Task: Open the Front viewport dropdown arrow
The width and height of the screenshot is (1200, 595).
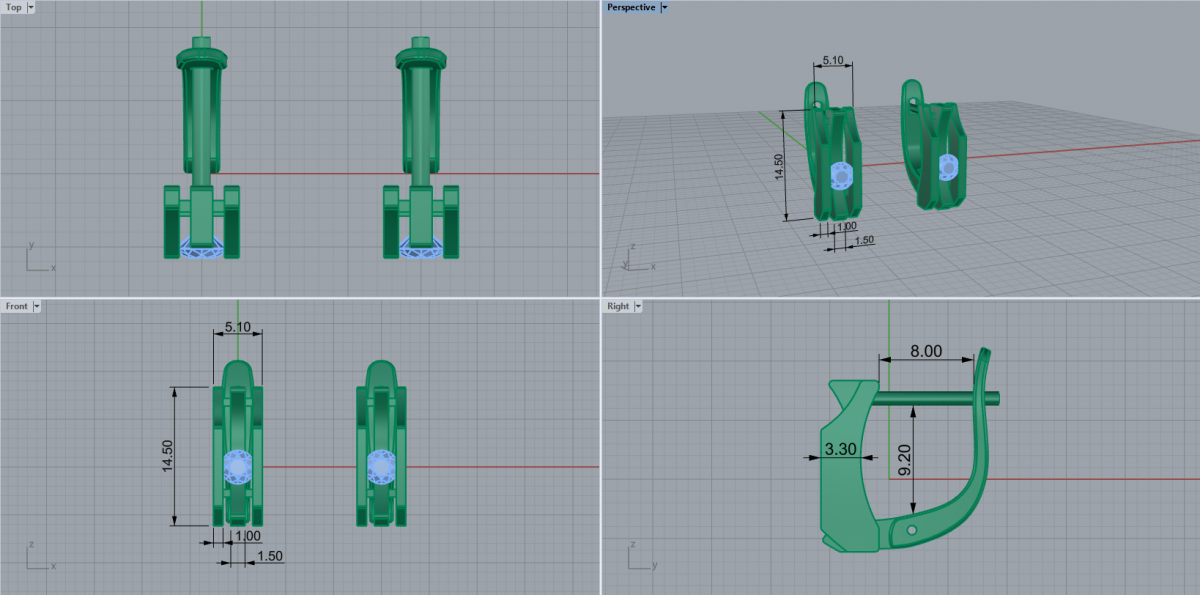Action: [37, 306]
